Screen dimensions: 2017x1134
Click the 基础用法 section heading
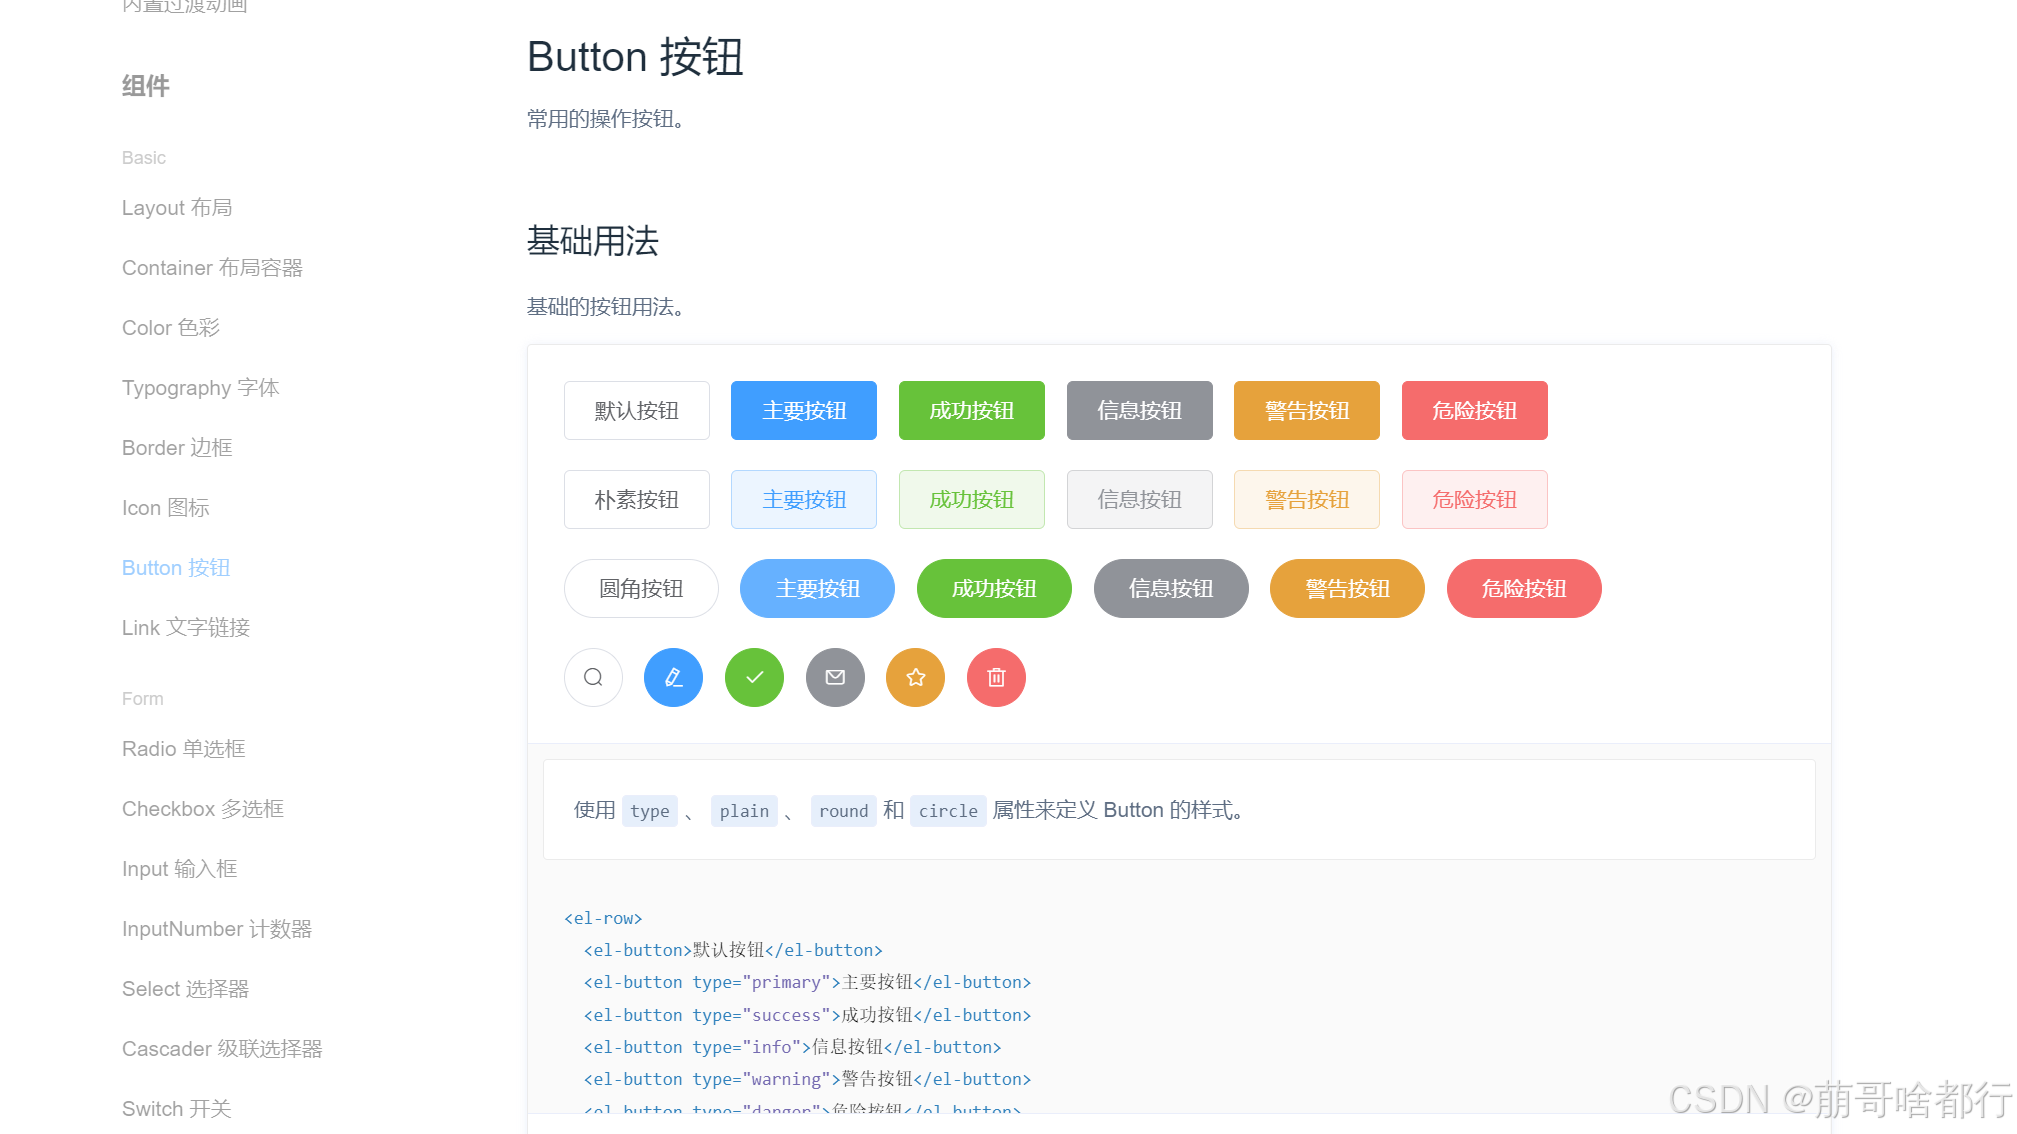(x=593, y=241)
